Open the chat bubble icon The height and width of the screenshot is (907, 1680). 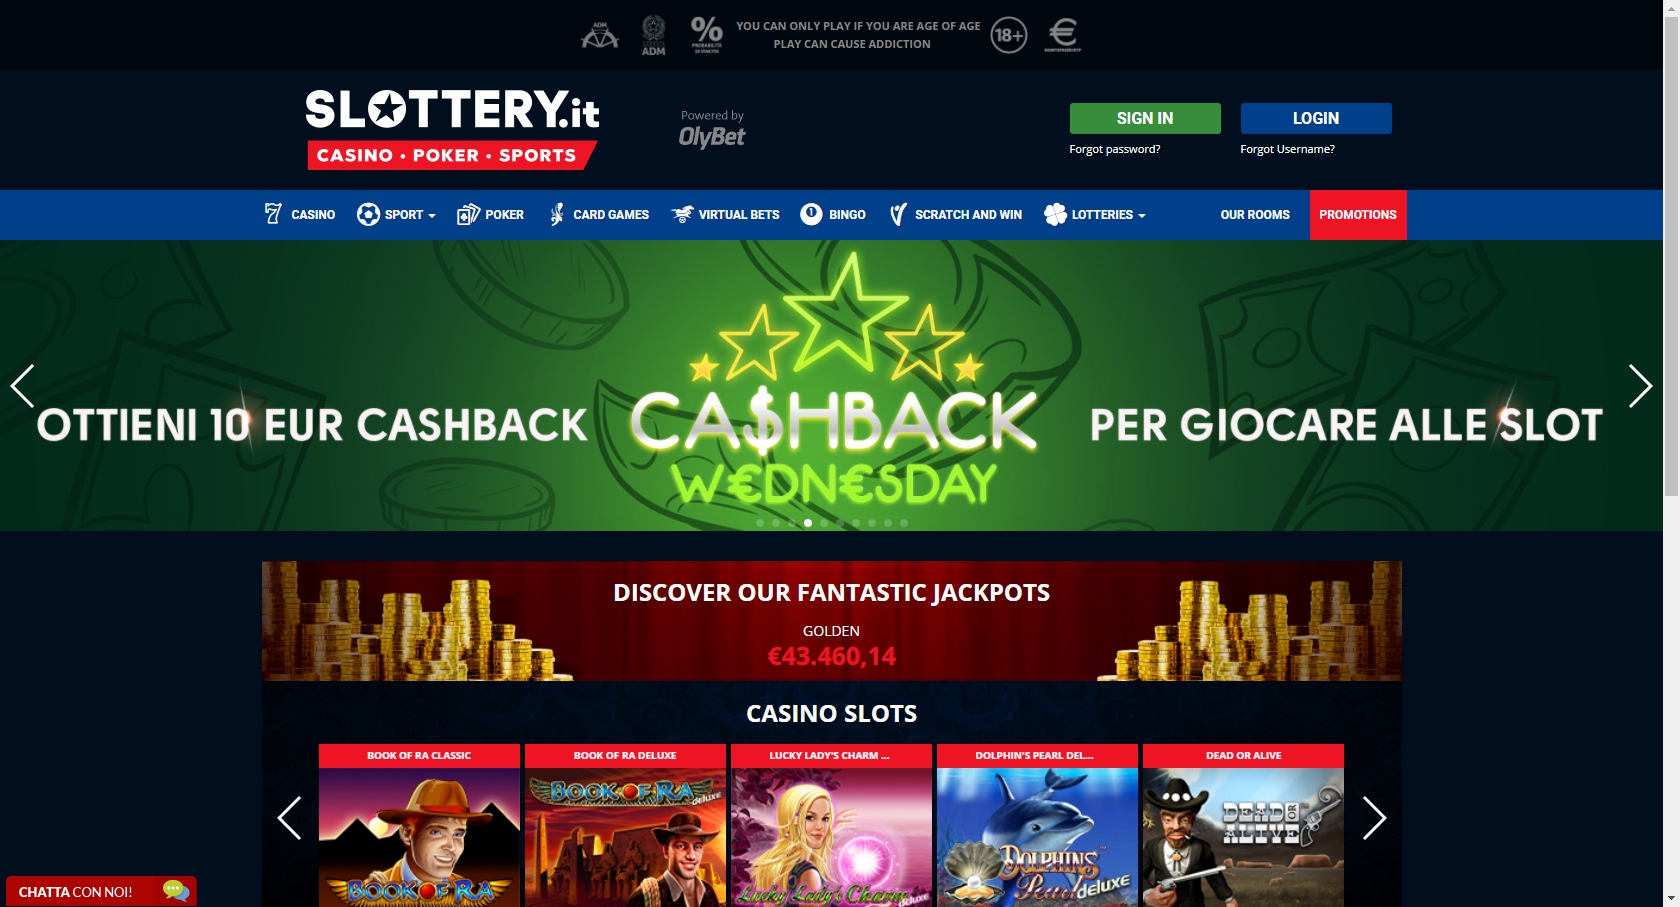coord(176,890)
